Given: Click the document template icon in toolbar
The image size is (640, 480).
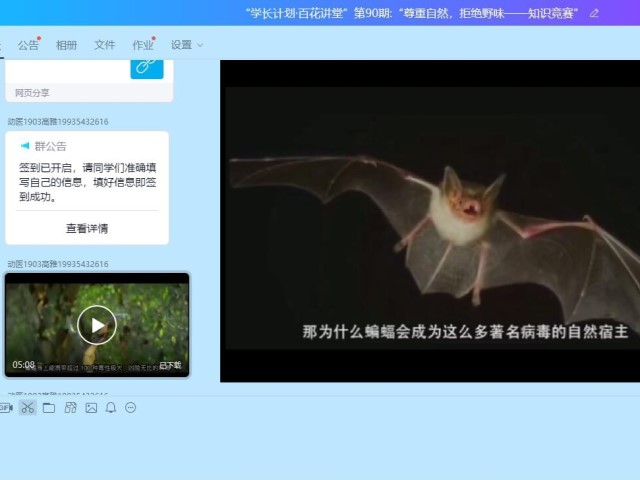Looking at the screenshot, I should tap(71, 407).
